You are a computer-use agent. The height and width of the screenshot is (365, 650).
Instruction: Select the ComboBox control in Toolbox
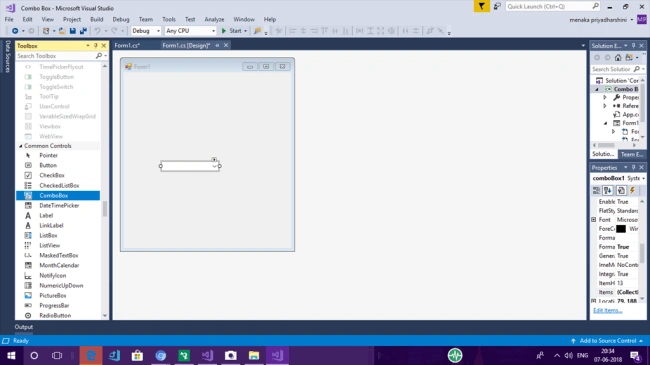[58, 195]
